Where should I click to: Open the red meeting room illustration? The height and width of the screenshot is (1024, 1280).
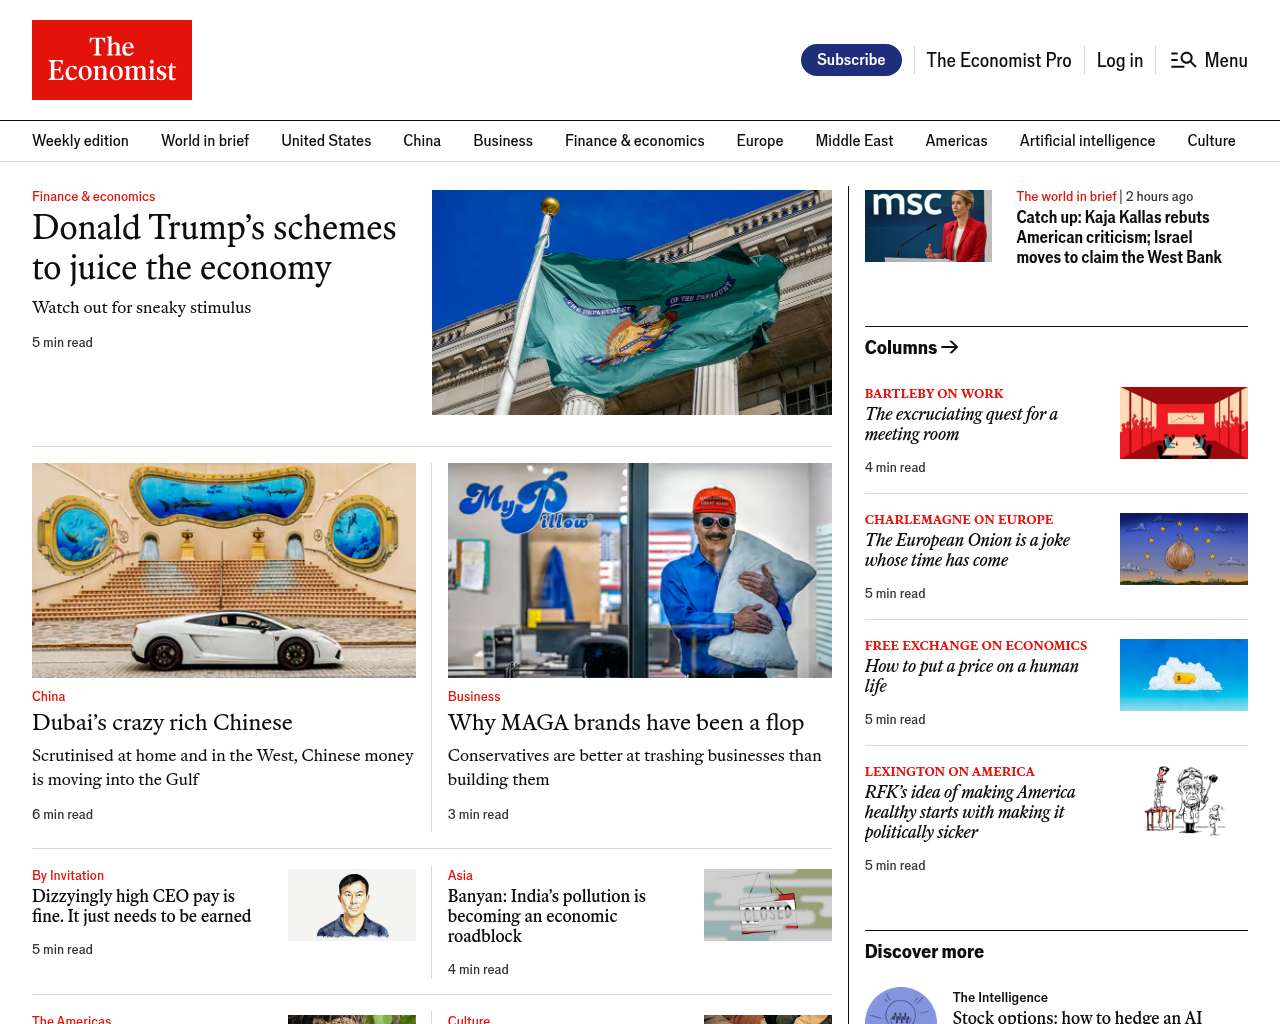point(1184,423)
